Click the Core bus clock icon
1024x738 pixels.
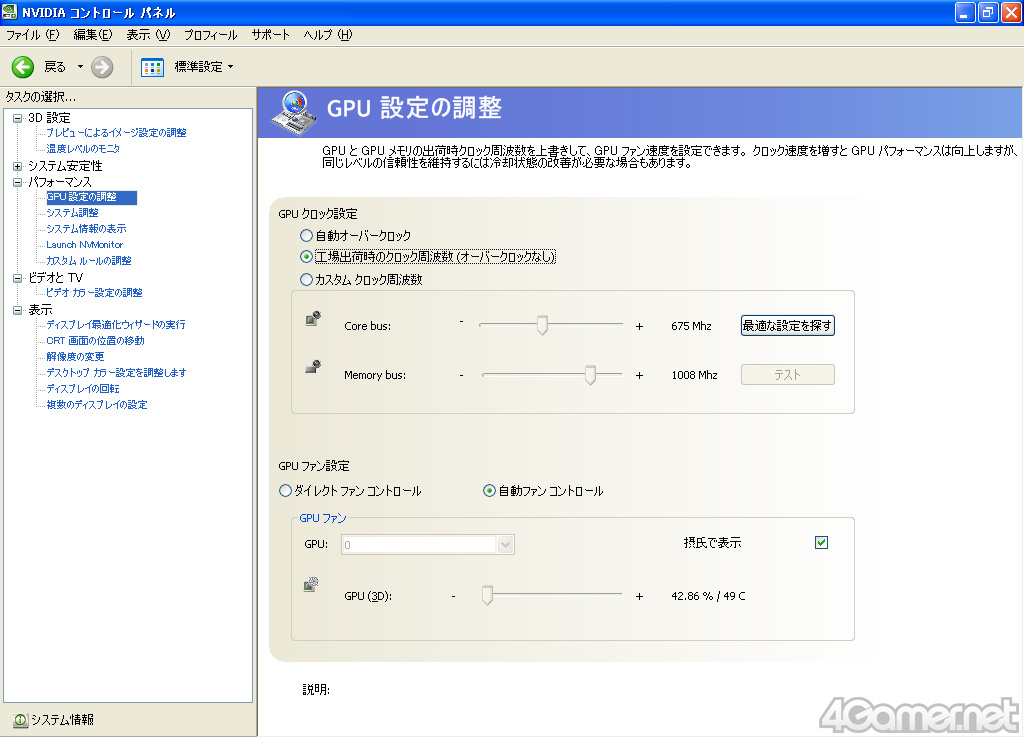(x=313, y=319)
